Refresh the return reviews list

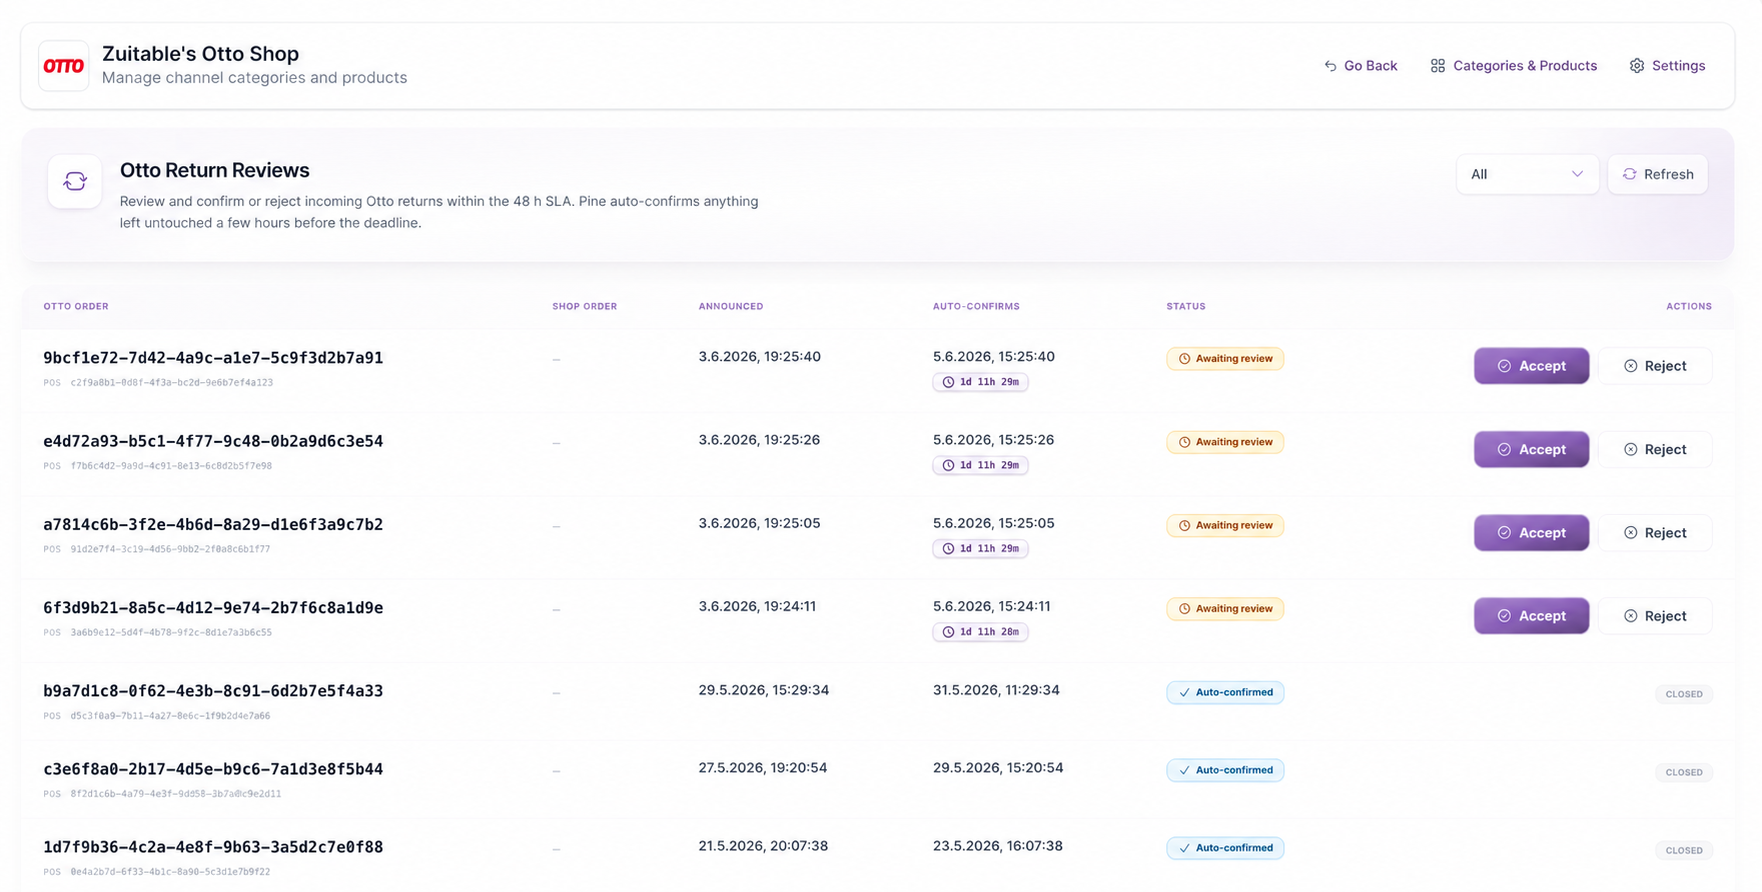[x=1657, y=174]
